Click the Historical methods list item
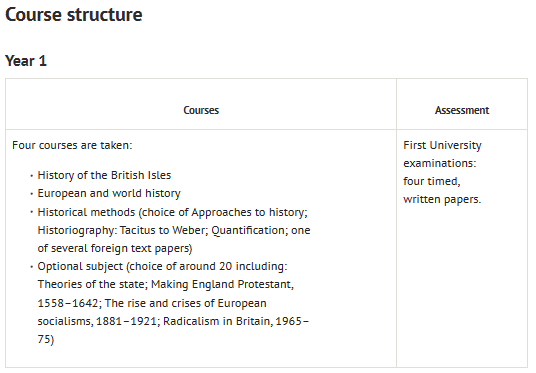536x373 pixels. [x=174, y=230]
